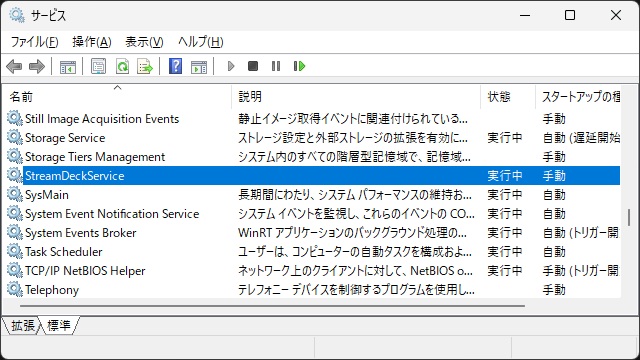The width and height of the screenshot is (640, 360).
Task: Click the Export List toolbar icon
Action: [145, 66]
